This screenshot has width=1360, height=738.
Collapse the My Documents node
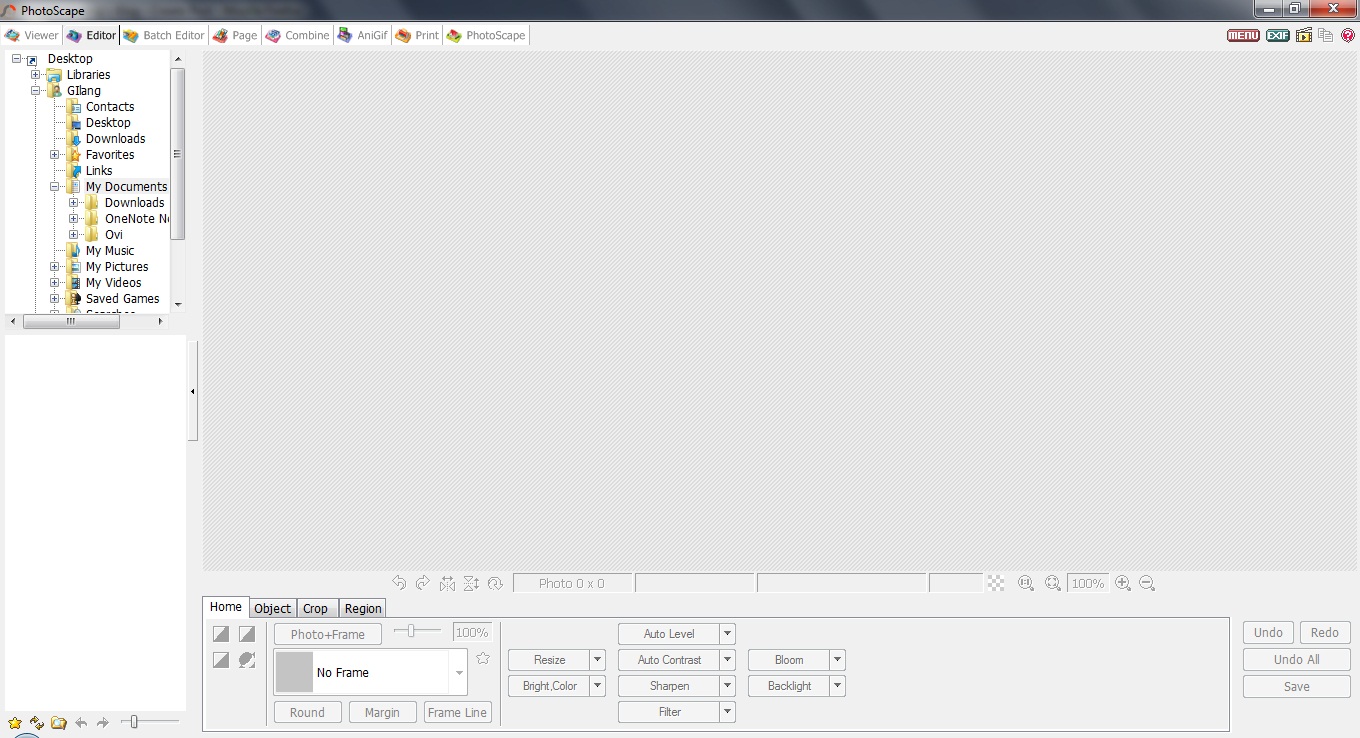pos(55,187)
